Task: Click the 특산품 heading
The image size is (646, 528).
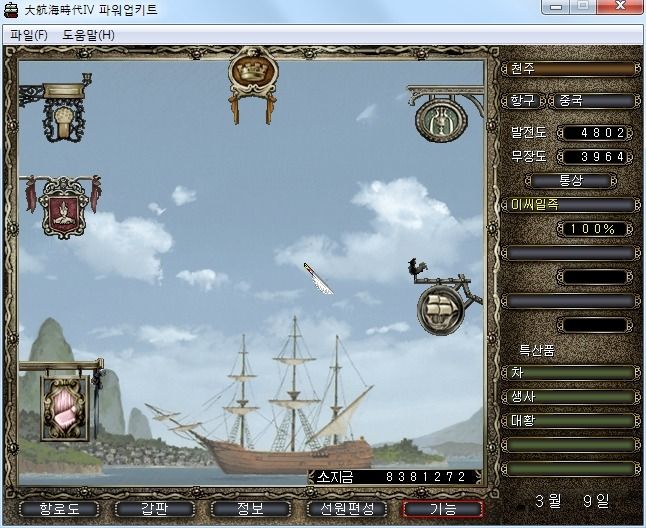Action: (537, 350)
